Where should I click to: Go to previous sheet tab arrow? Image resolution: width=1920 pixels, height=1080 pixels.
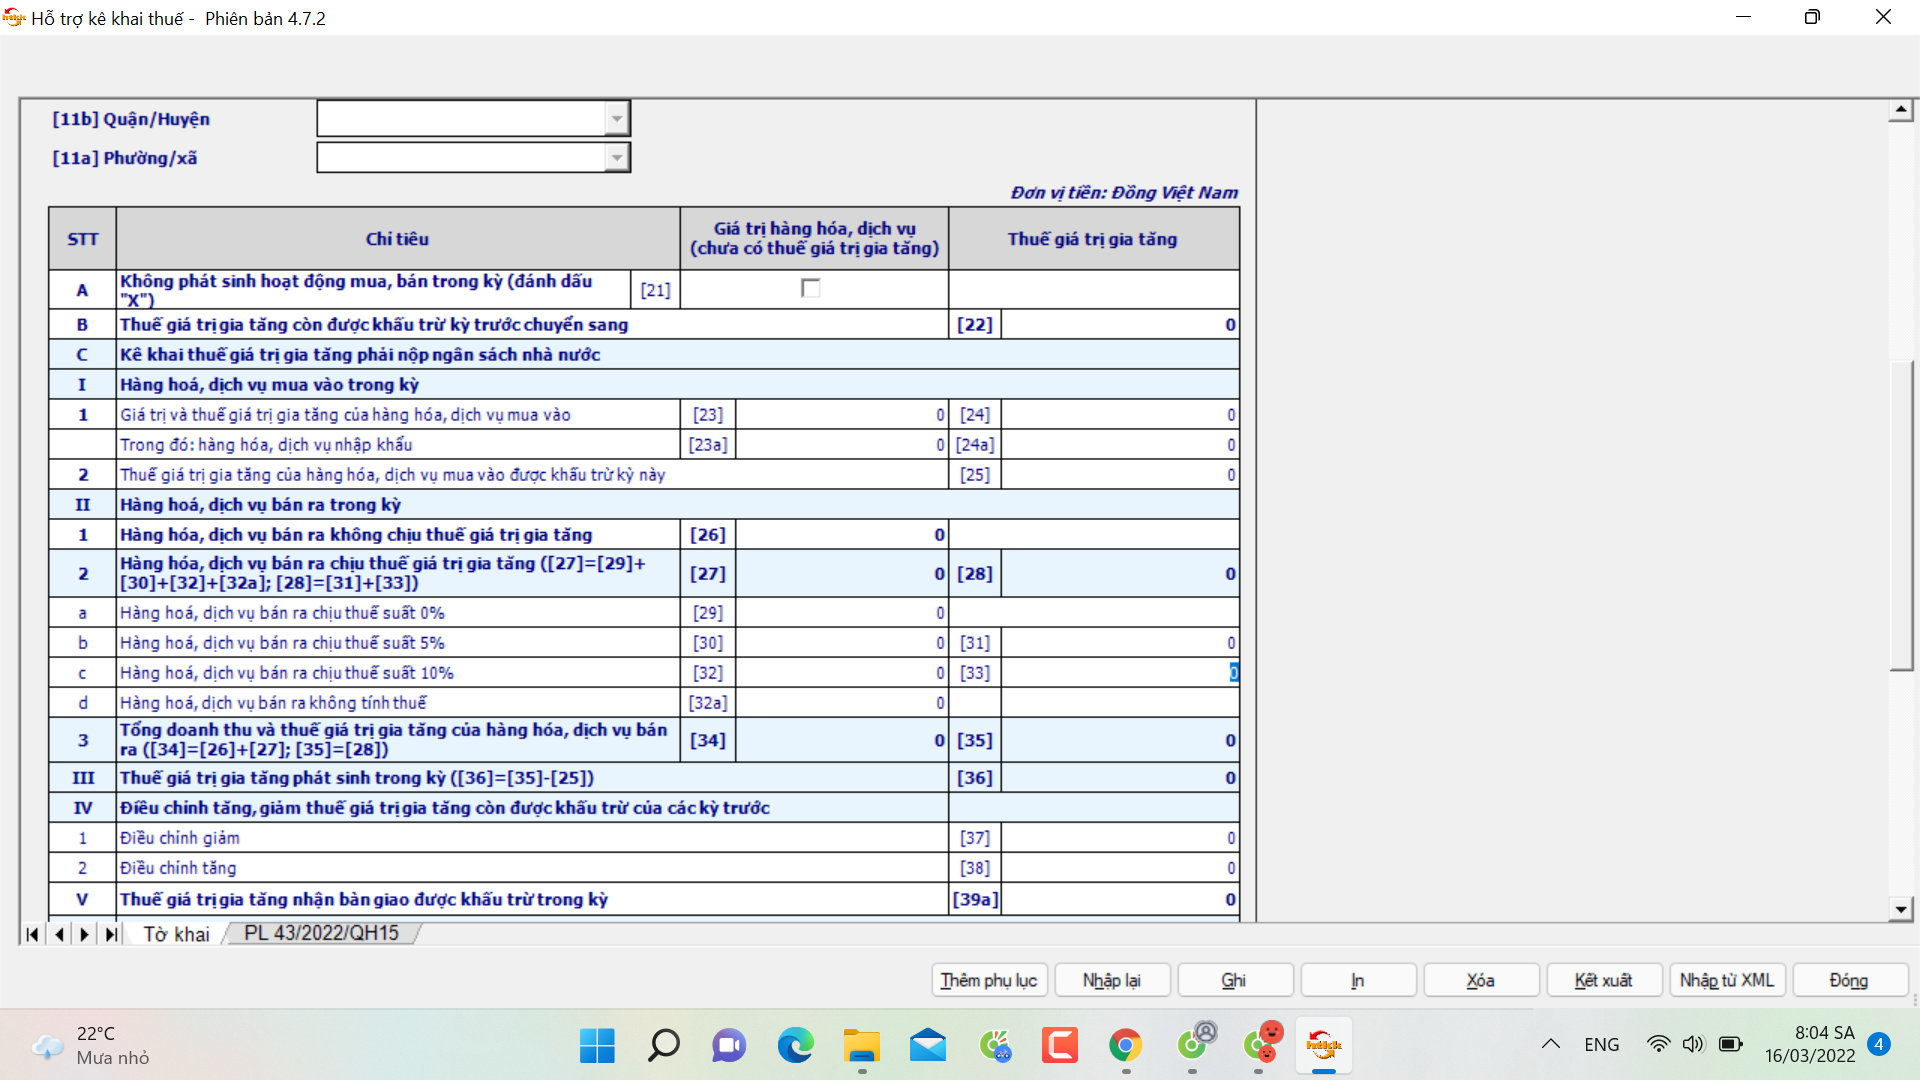point(59,934)
